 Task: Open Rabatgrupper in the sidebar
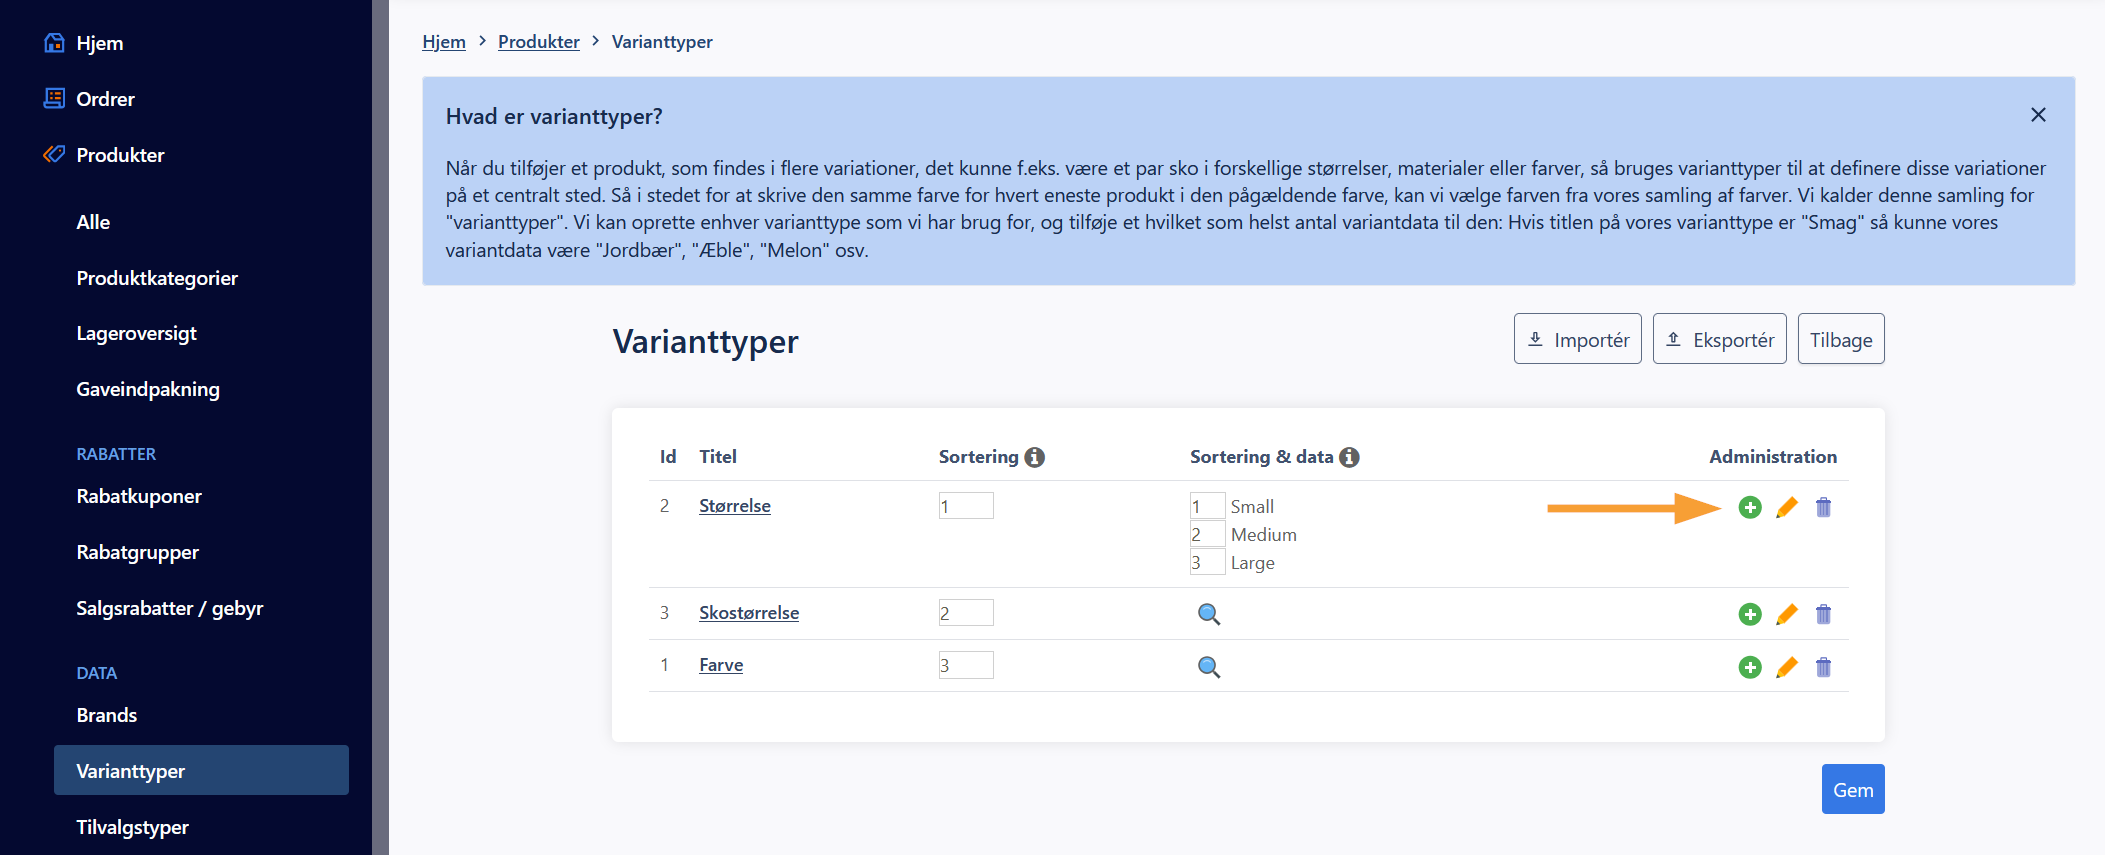[137, 552]
